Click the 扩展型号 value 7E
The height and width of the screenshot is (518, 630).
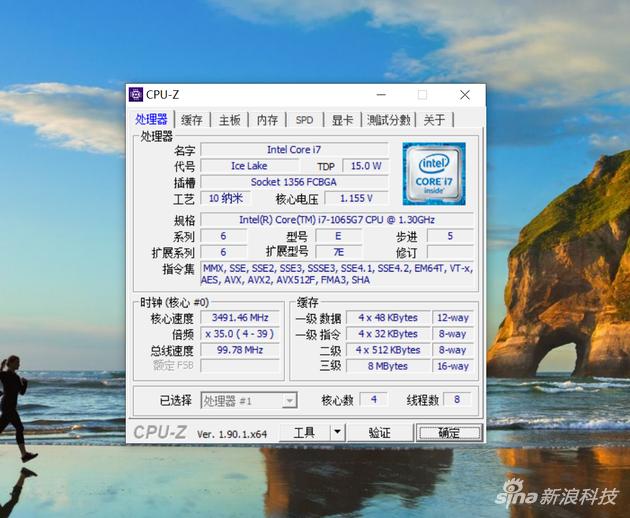point(338,252)
